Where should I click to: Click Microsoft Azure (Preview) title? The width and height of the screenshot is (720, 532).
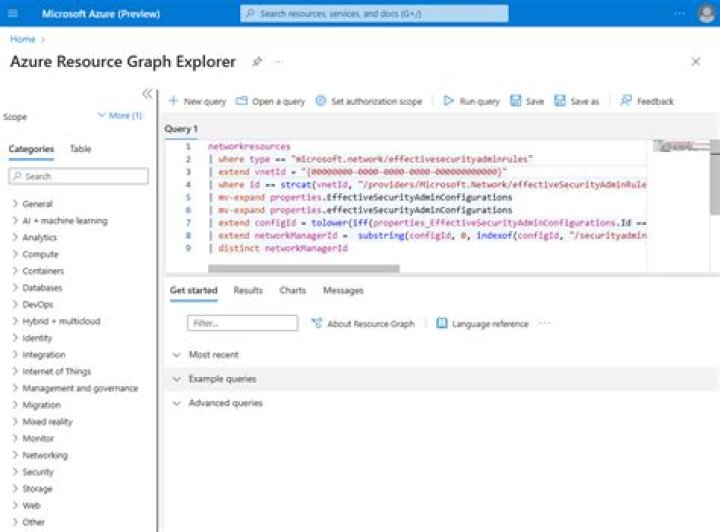pyautogui.click(x=101, y=14)
